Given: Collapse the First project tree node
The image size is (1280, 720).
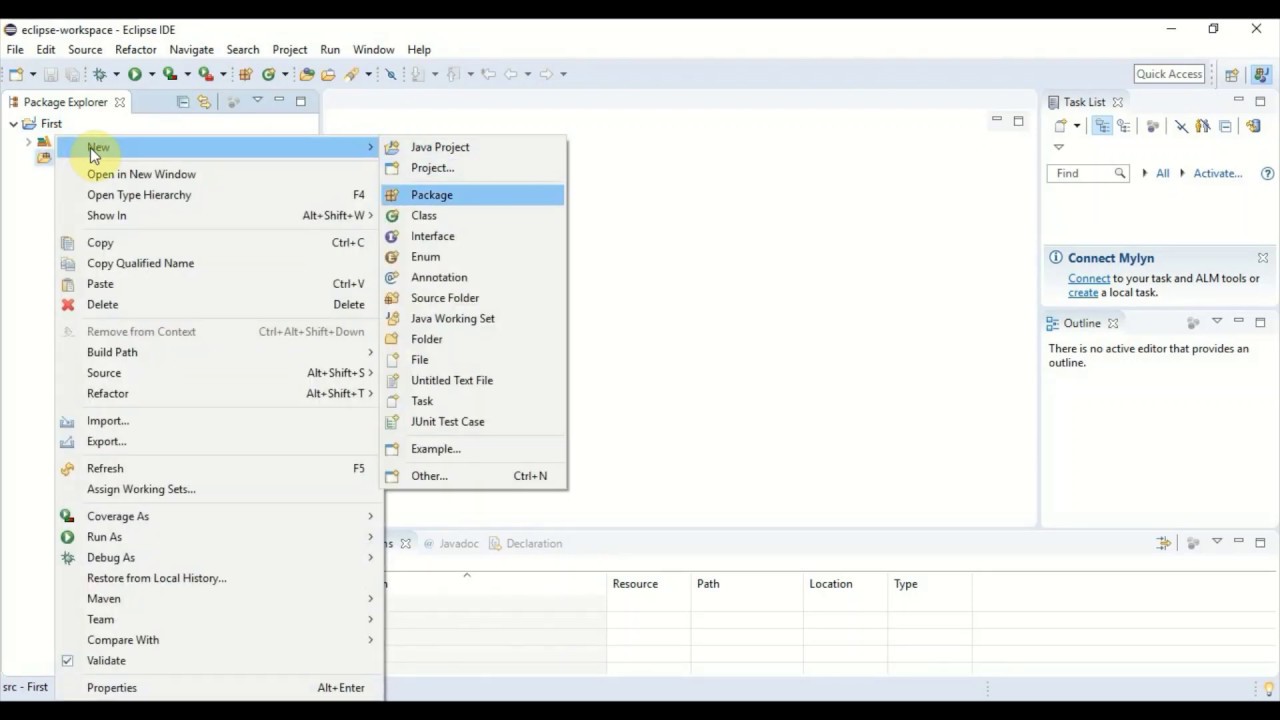Looking at the screenshot, I should click(13, 124).
